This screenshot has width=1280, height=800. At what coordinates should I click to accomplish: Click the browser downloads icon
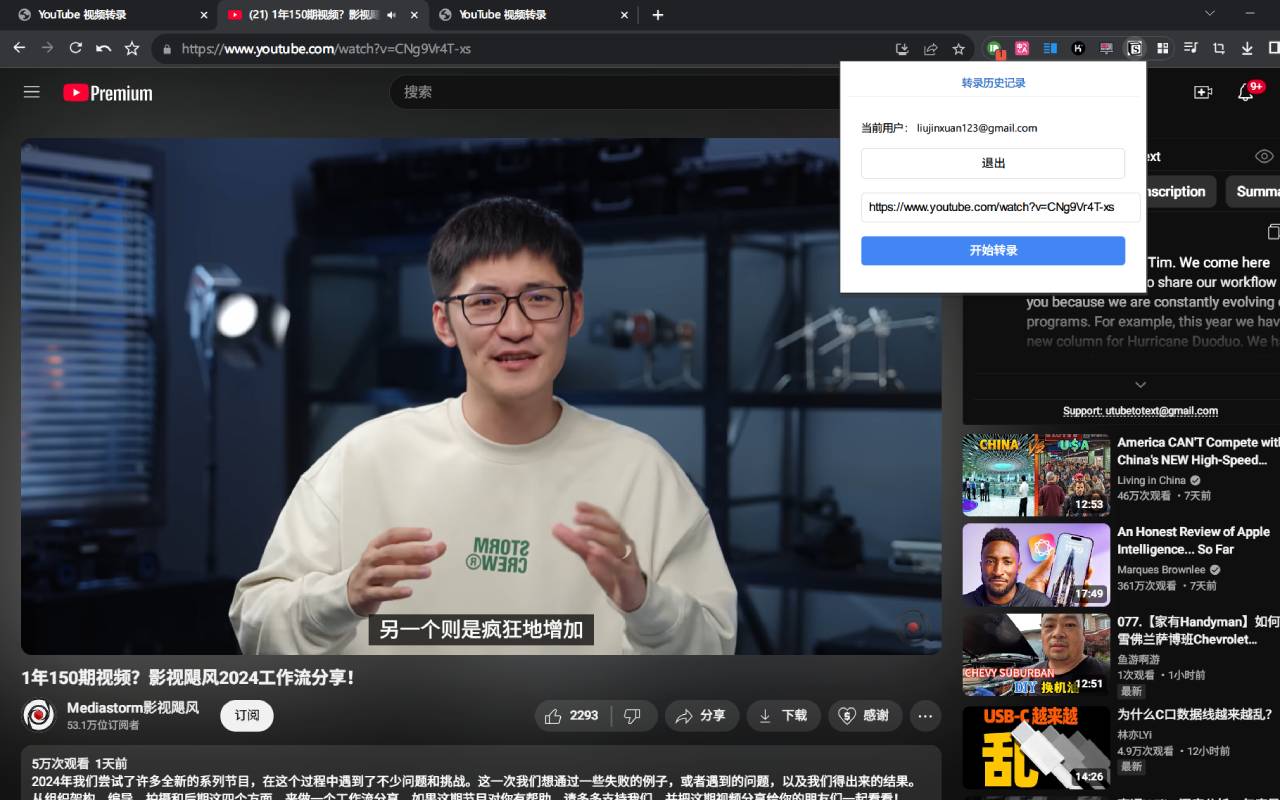click(1247, 47)
